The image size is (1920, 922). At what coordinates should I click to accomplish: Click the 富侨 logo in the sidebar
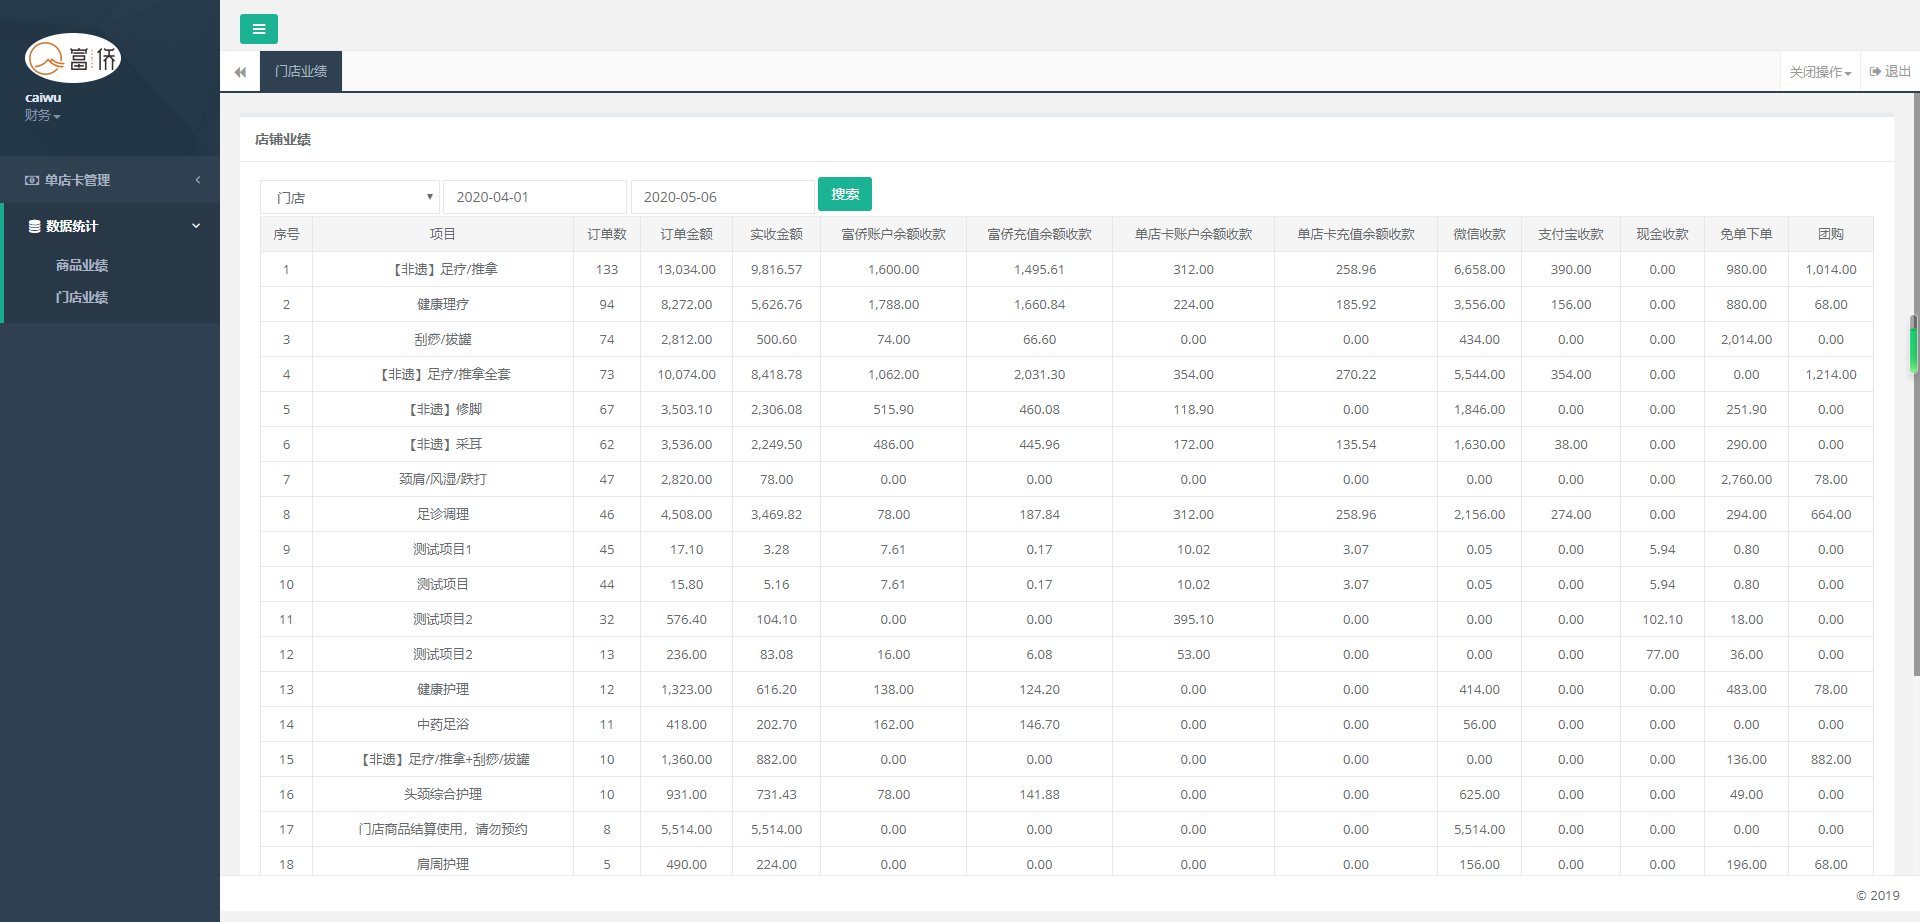73,58
